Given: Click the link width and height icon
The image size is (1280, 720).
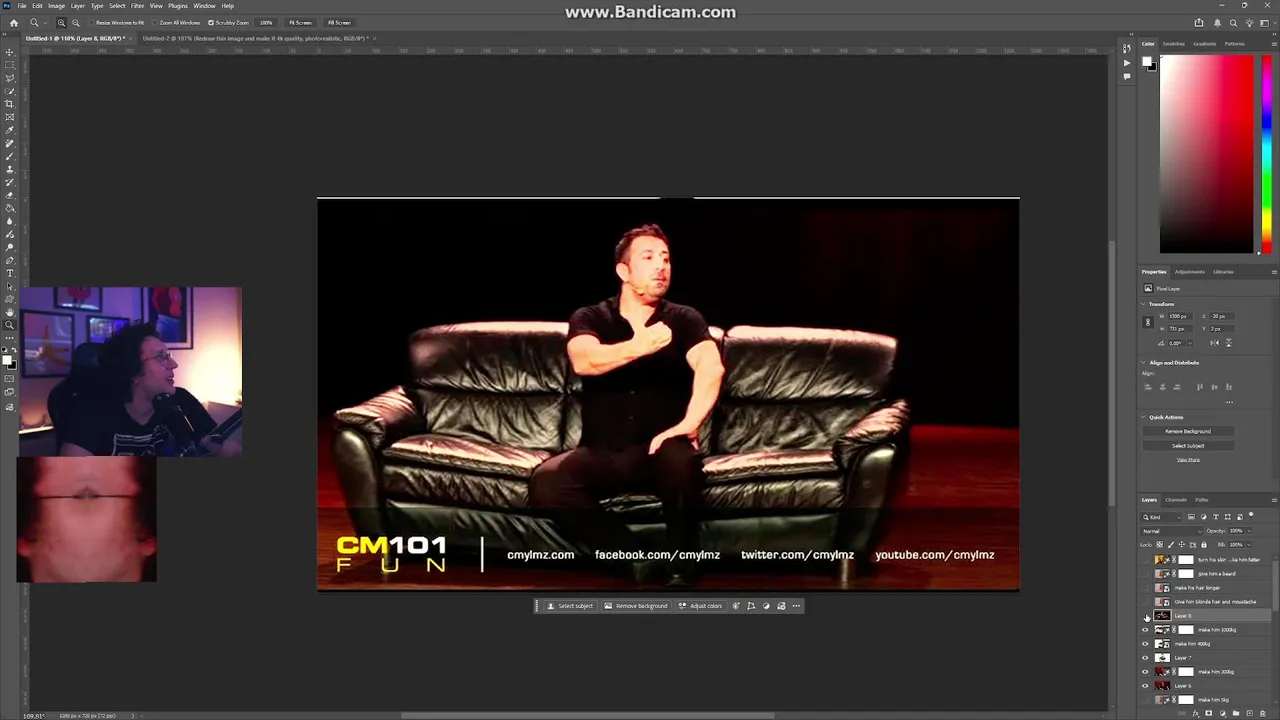Looking at the screenshot, I should (1148, 322).
